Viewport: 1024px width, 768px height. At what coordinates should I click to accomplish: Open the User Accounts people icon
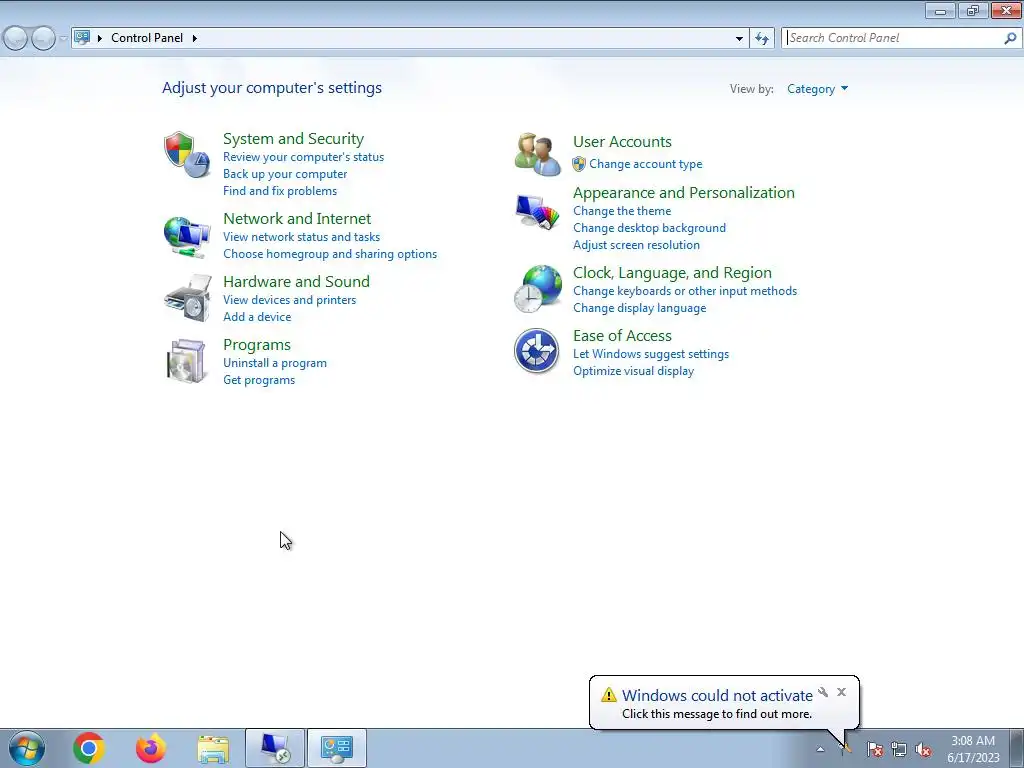tap(537, 155)
